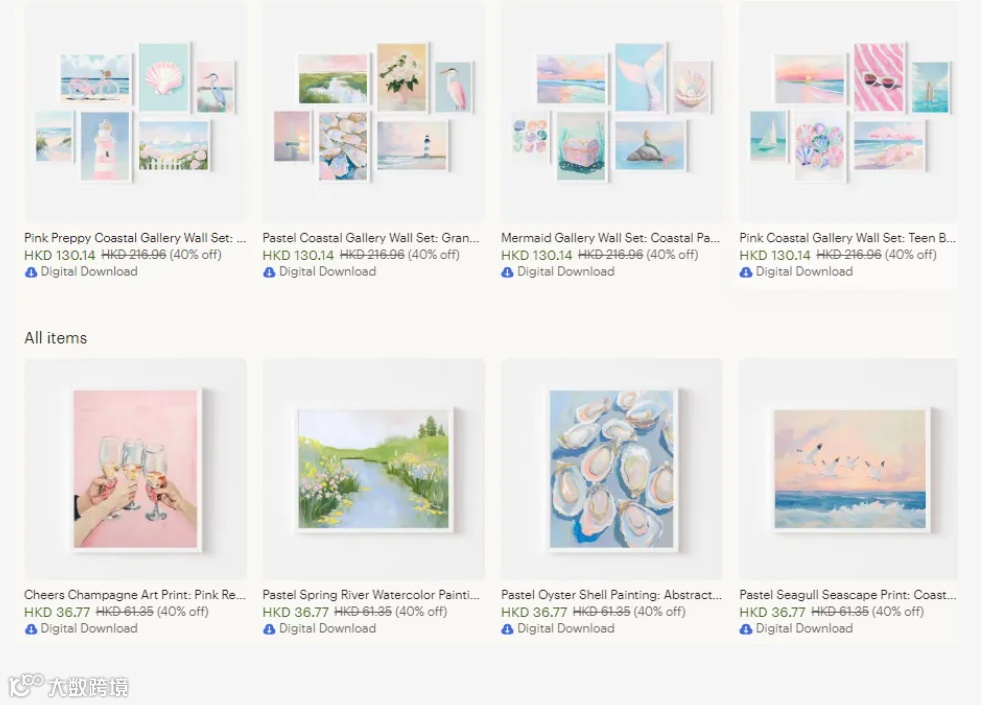The width and height of the screenshot is (981, 705).
Task: Open the Pastel Coastal Gallery Wall Set image
Action: (374, 111)
